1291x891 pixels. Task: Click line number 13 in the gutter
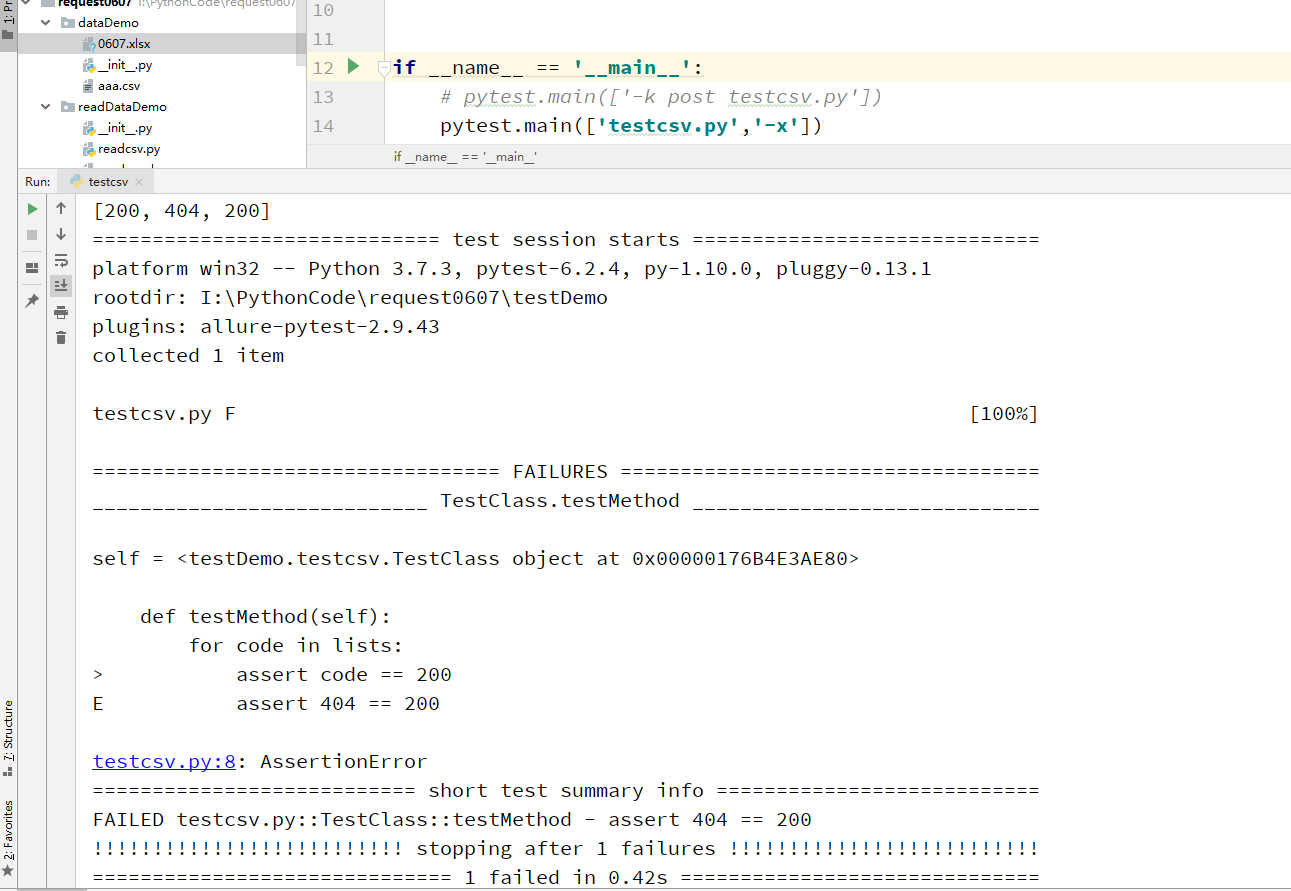323,97
